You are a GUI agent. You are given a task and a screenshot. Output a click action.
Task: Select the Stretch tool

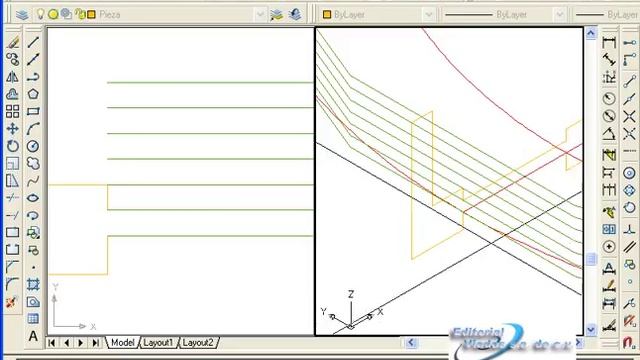[13, 180]
